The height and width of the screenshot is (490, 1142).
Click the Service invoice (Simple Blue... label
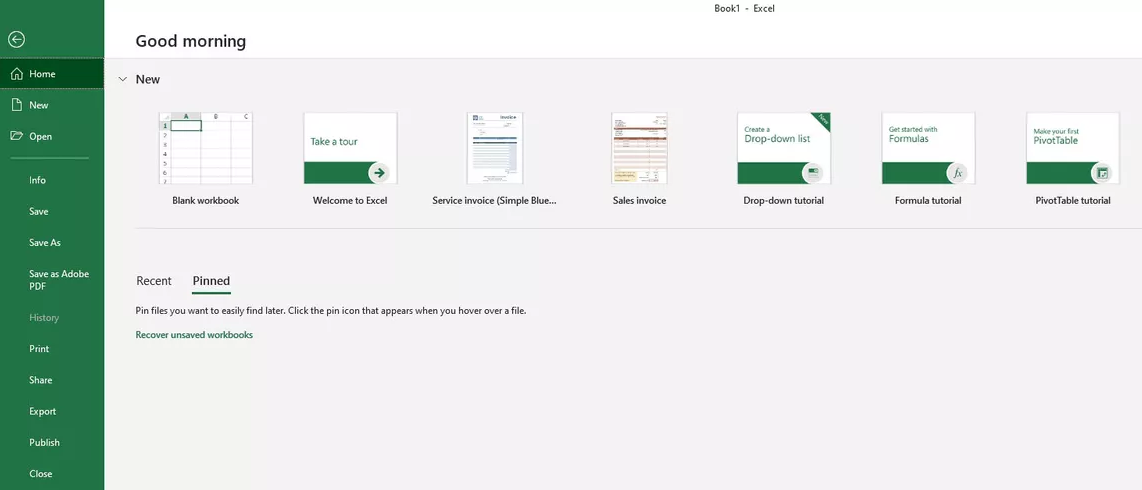495,200
